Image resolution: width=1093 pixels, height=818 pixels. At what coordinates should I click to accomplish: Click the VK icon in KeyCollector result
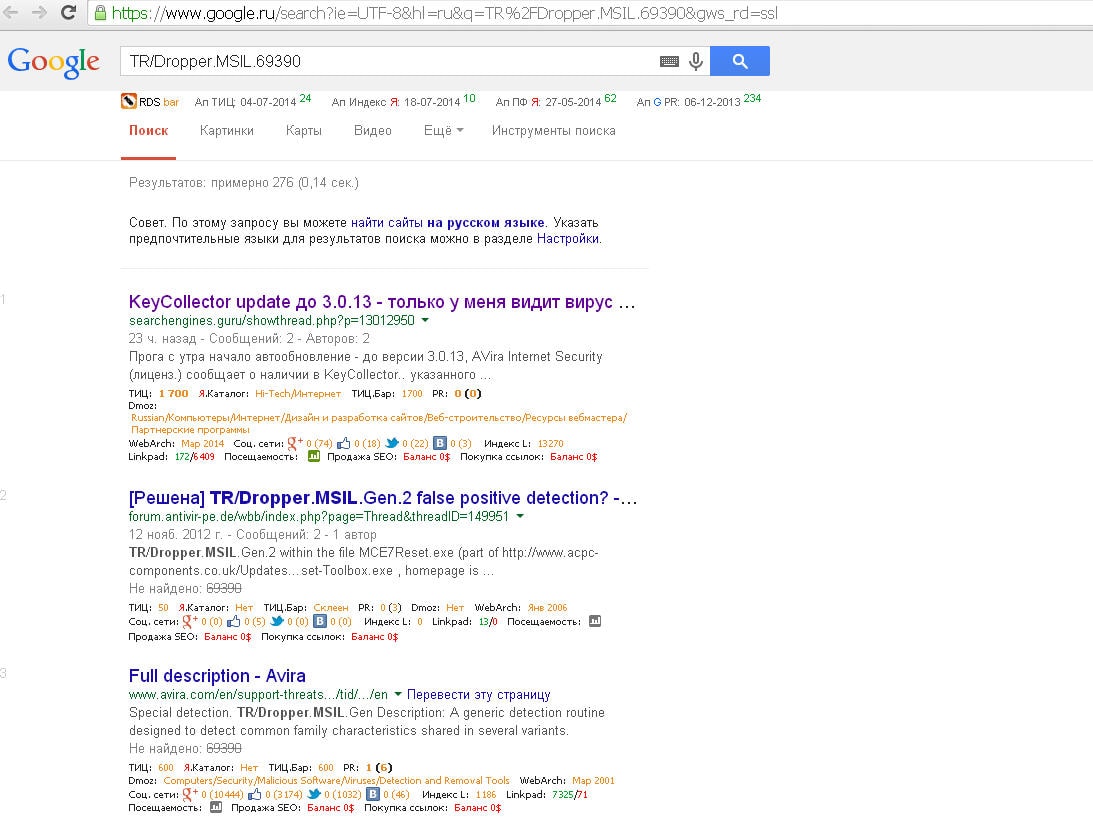click(440, 443)
